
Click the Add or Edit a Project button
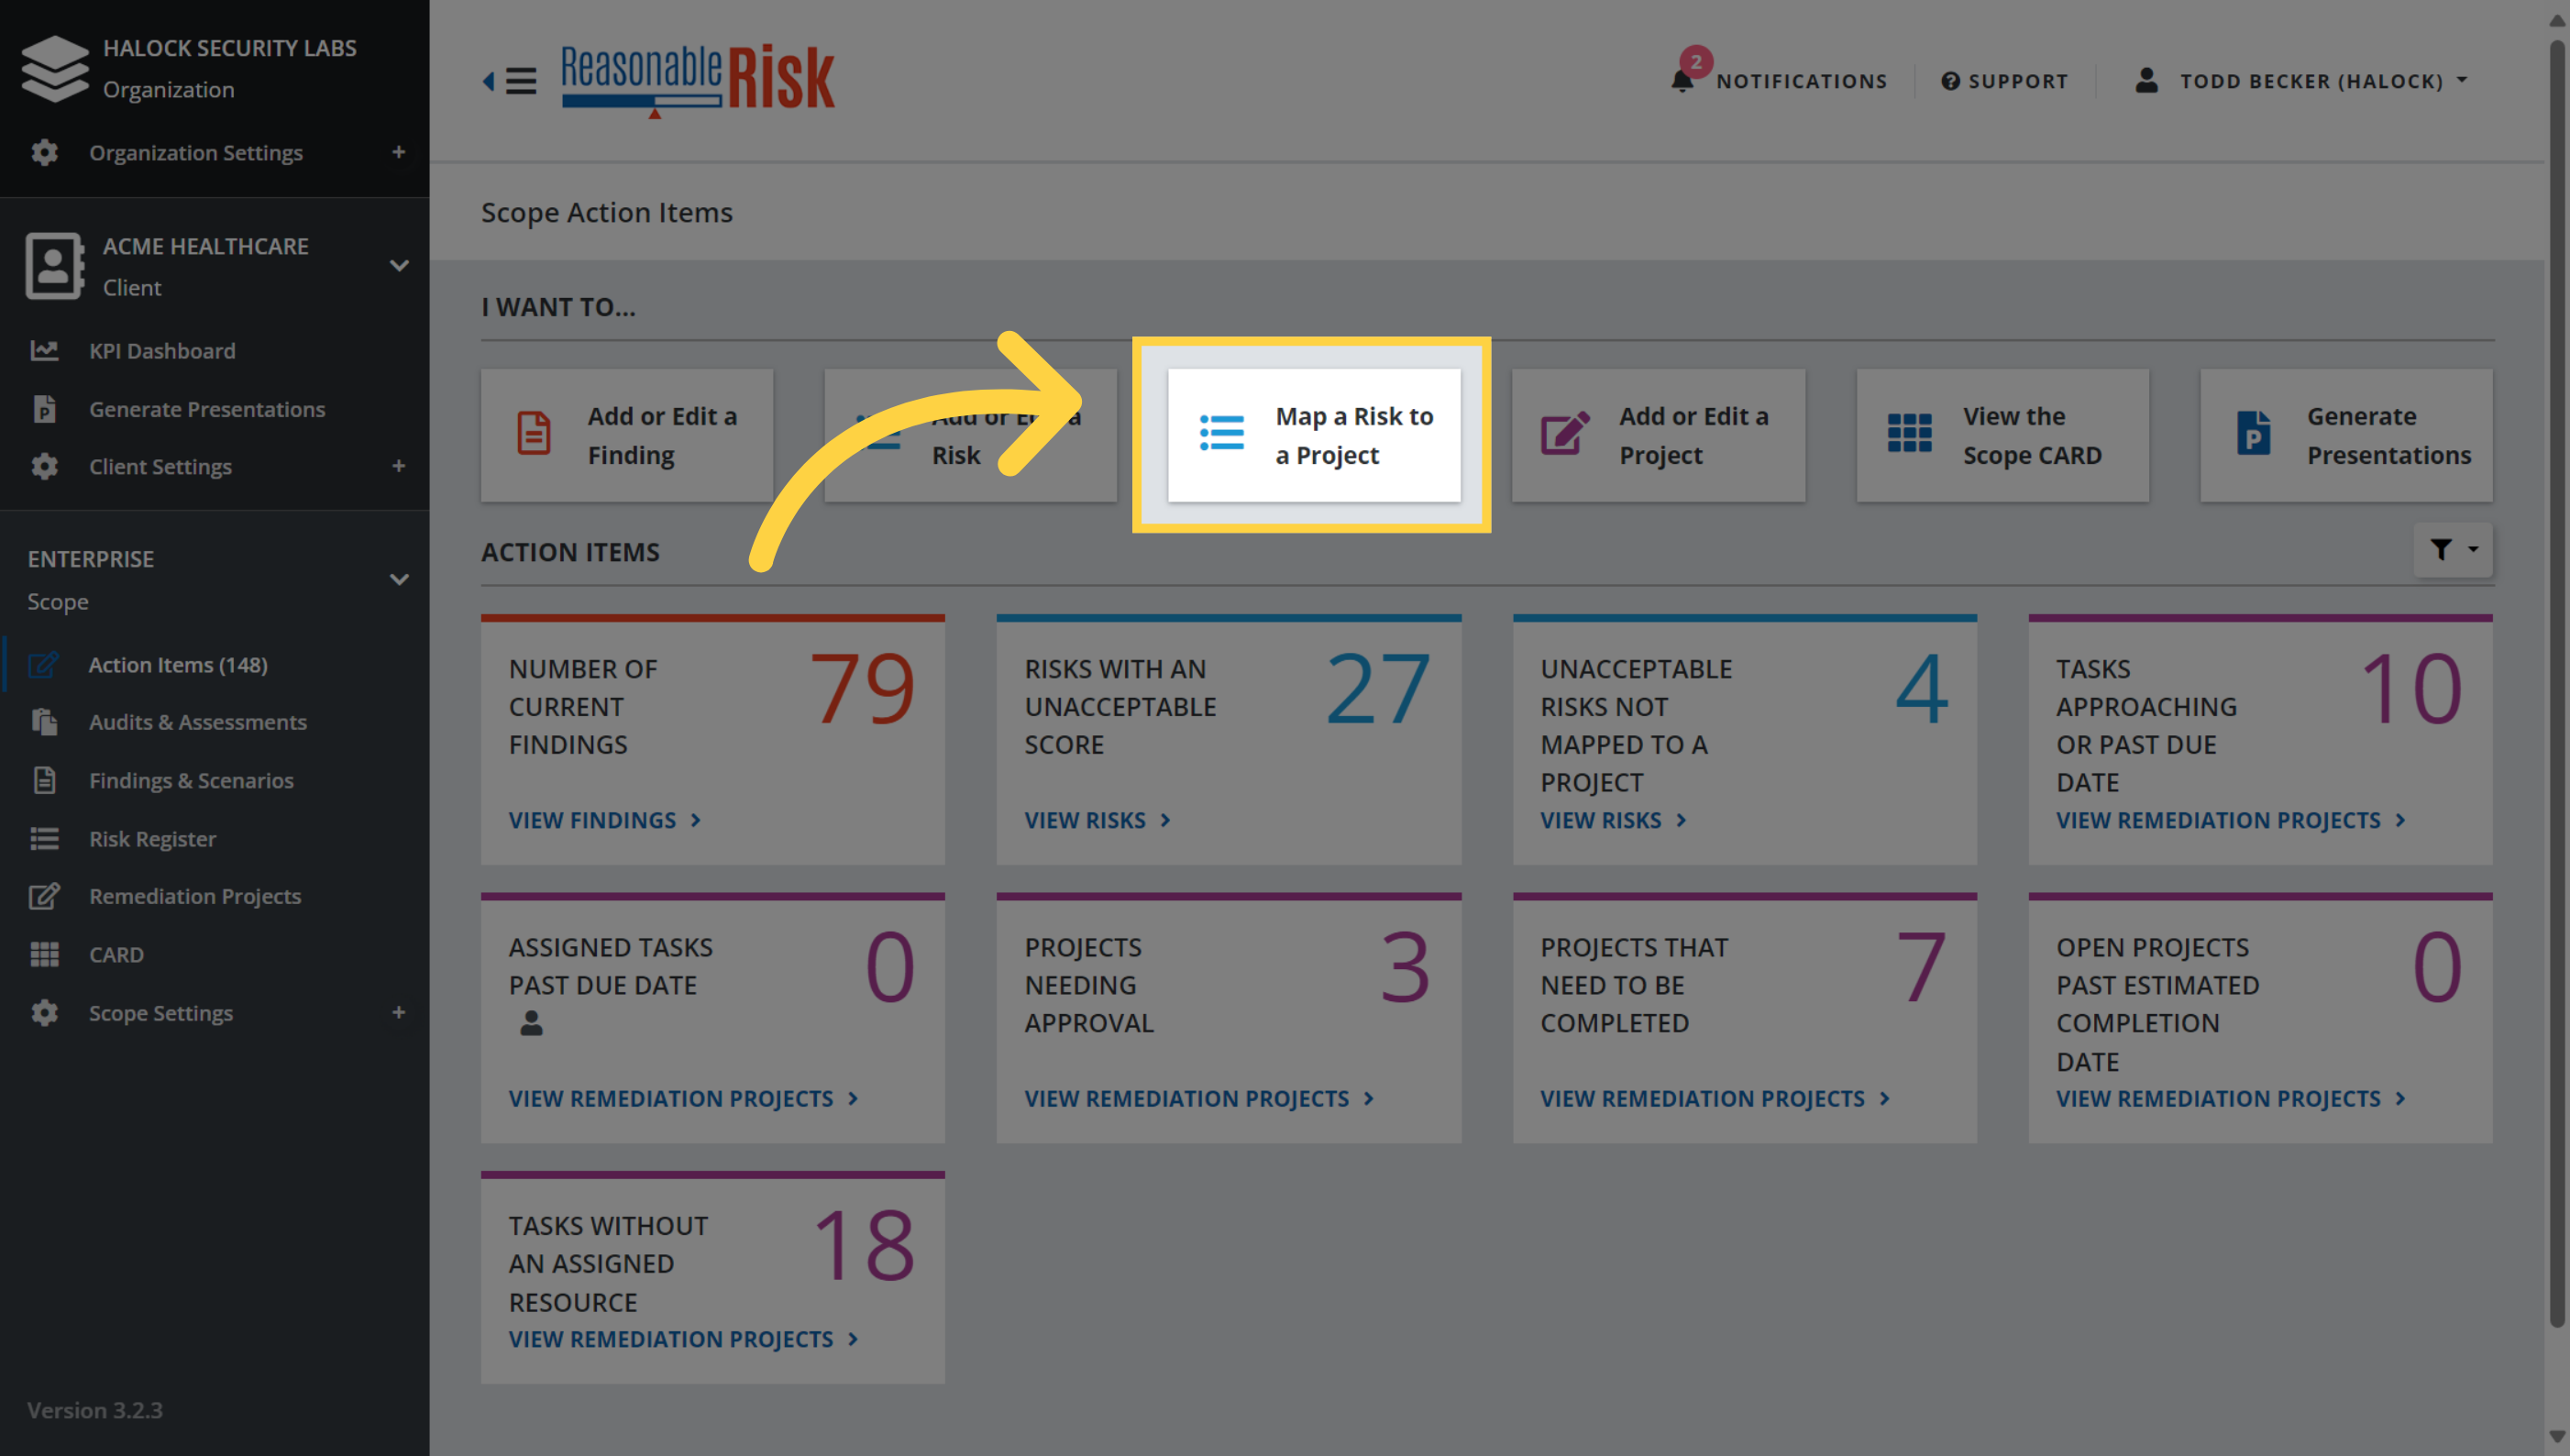[x=1659, y=435]
